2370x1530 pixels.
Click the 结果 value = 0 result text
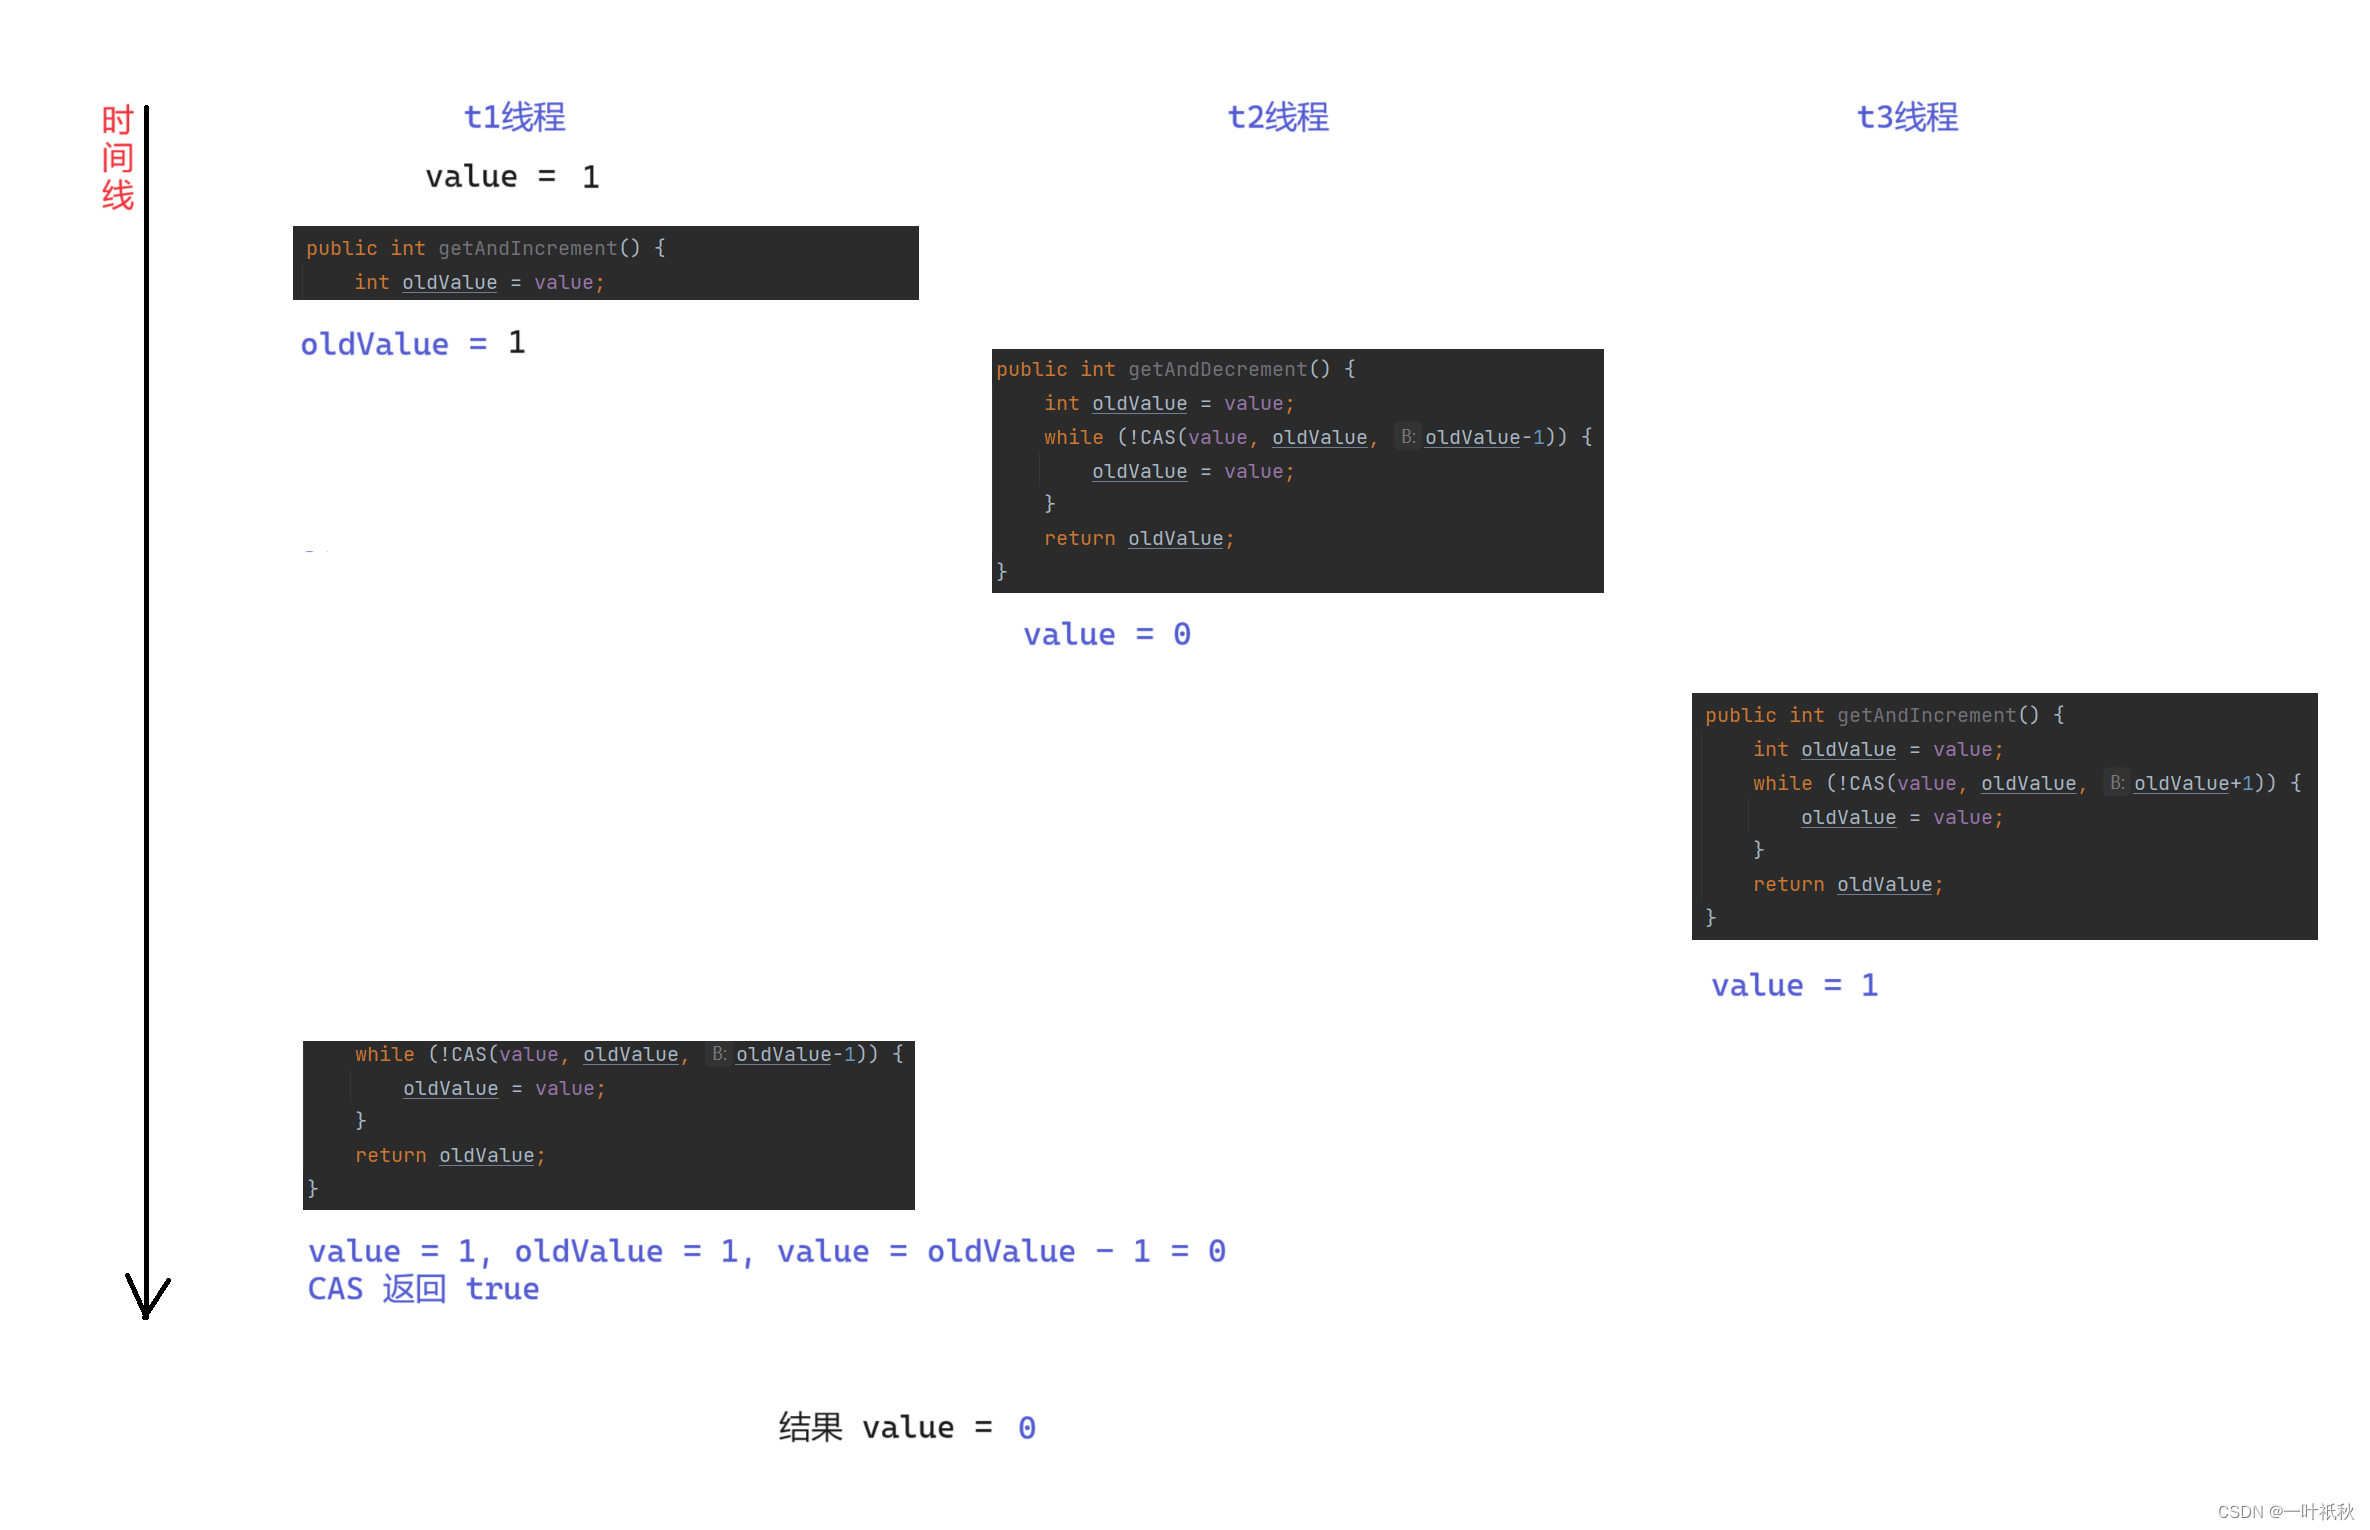click(906, 1426)
